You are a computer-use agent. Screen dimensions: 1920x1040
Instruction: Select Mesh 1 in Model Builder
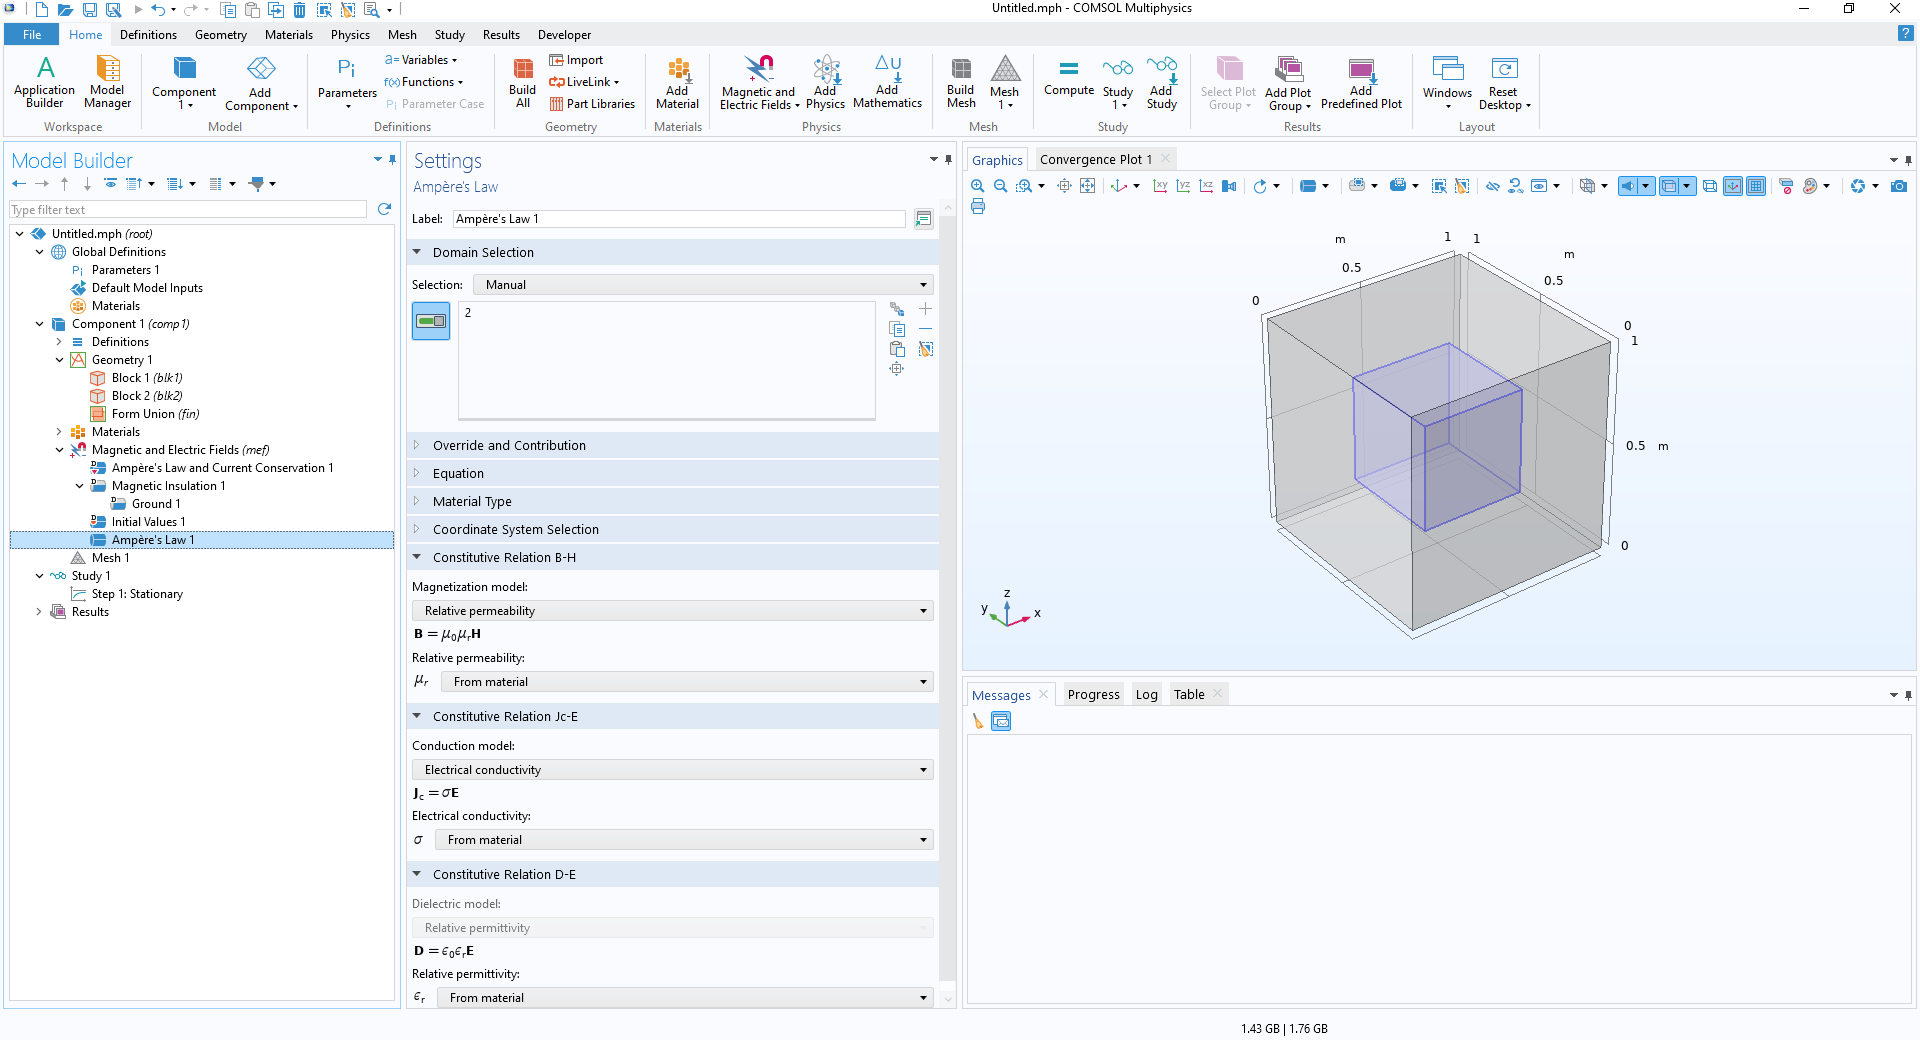[x=110, y=558]
